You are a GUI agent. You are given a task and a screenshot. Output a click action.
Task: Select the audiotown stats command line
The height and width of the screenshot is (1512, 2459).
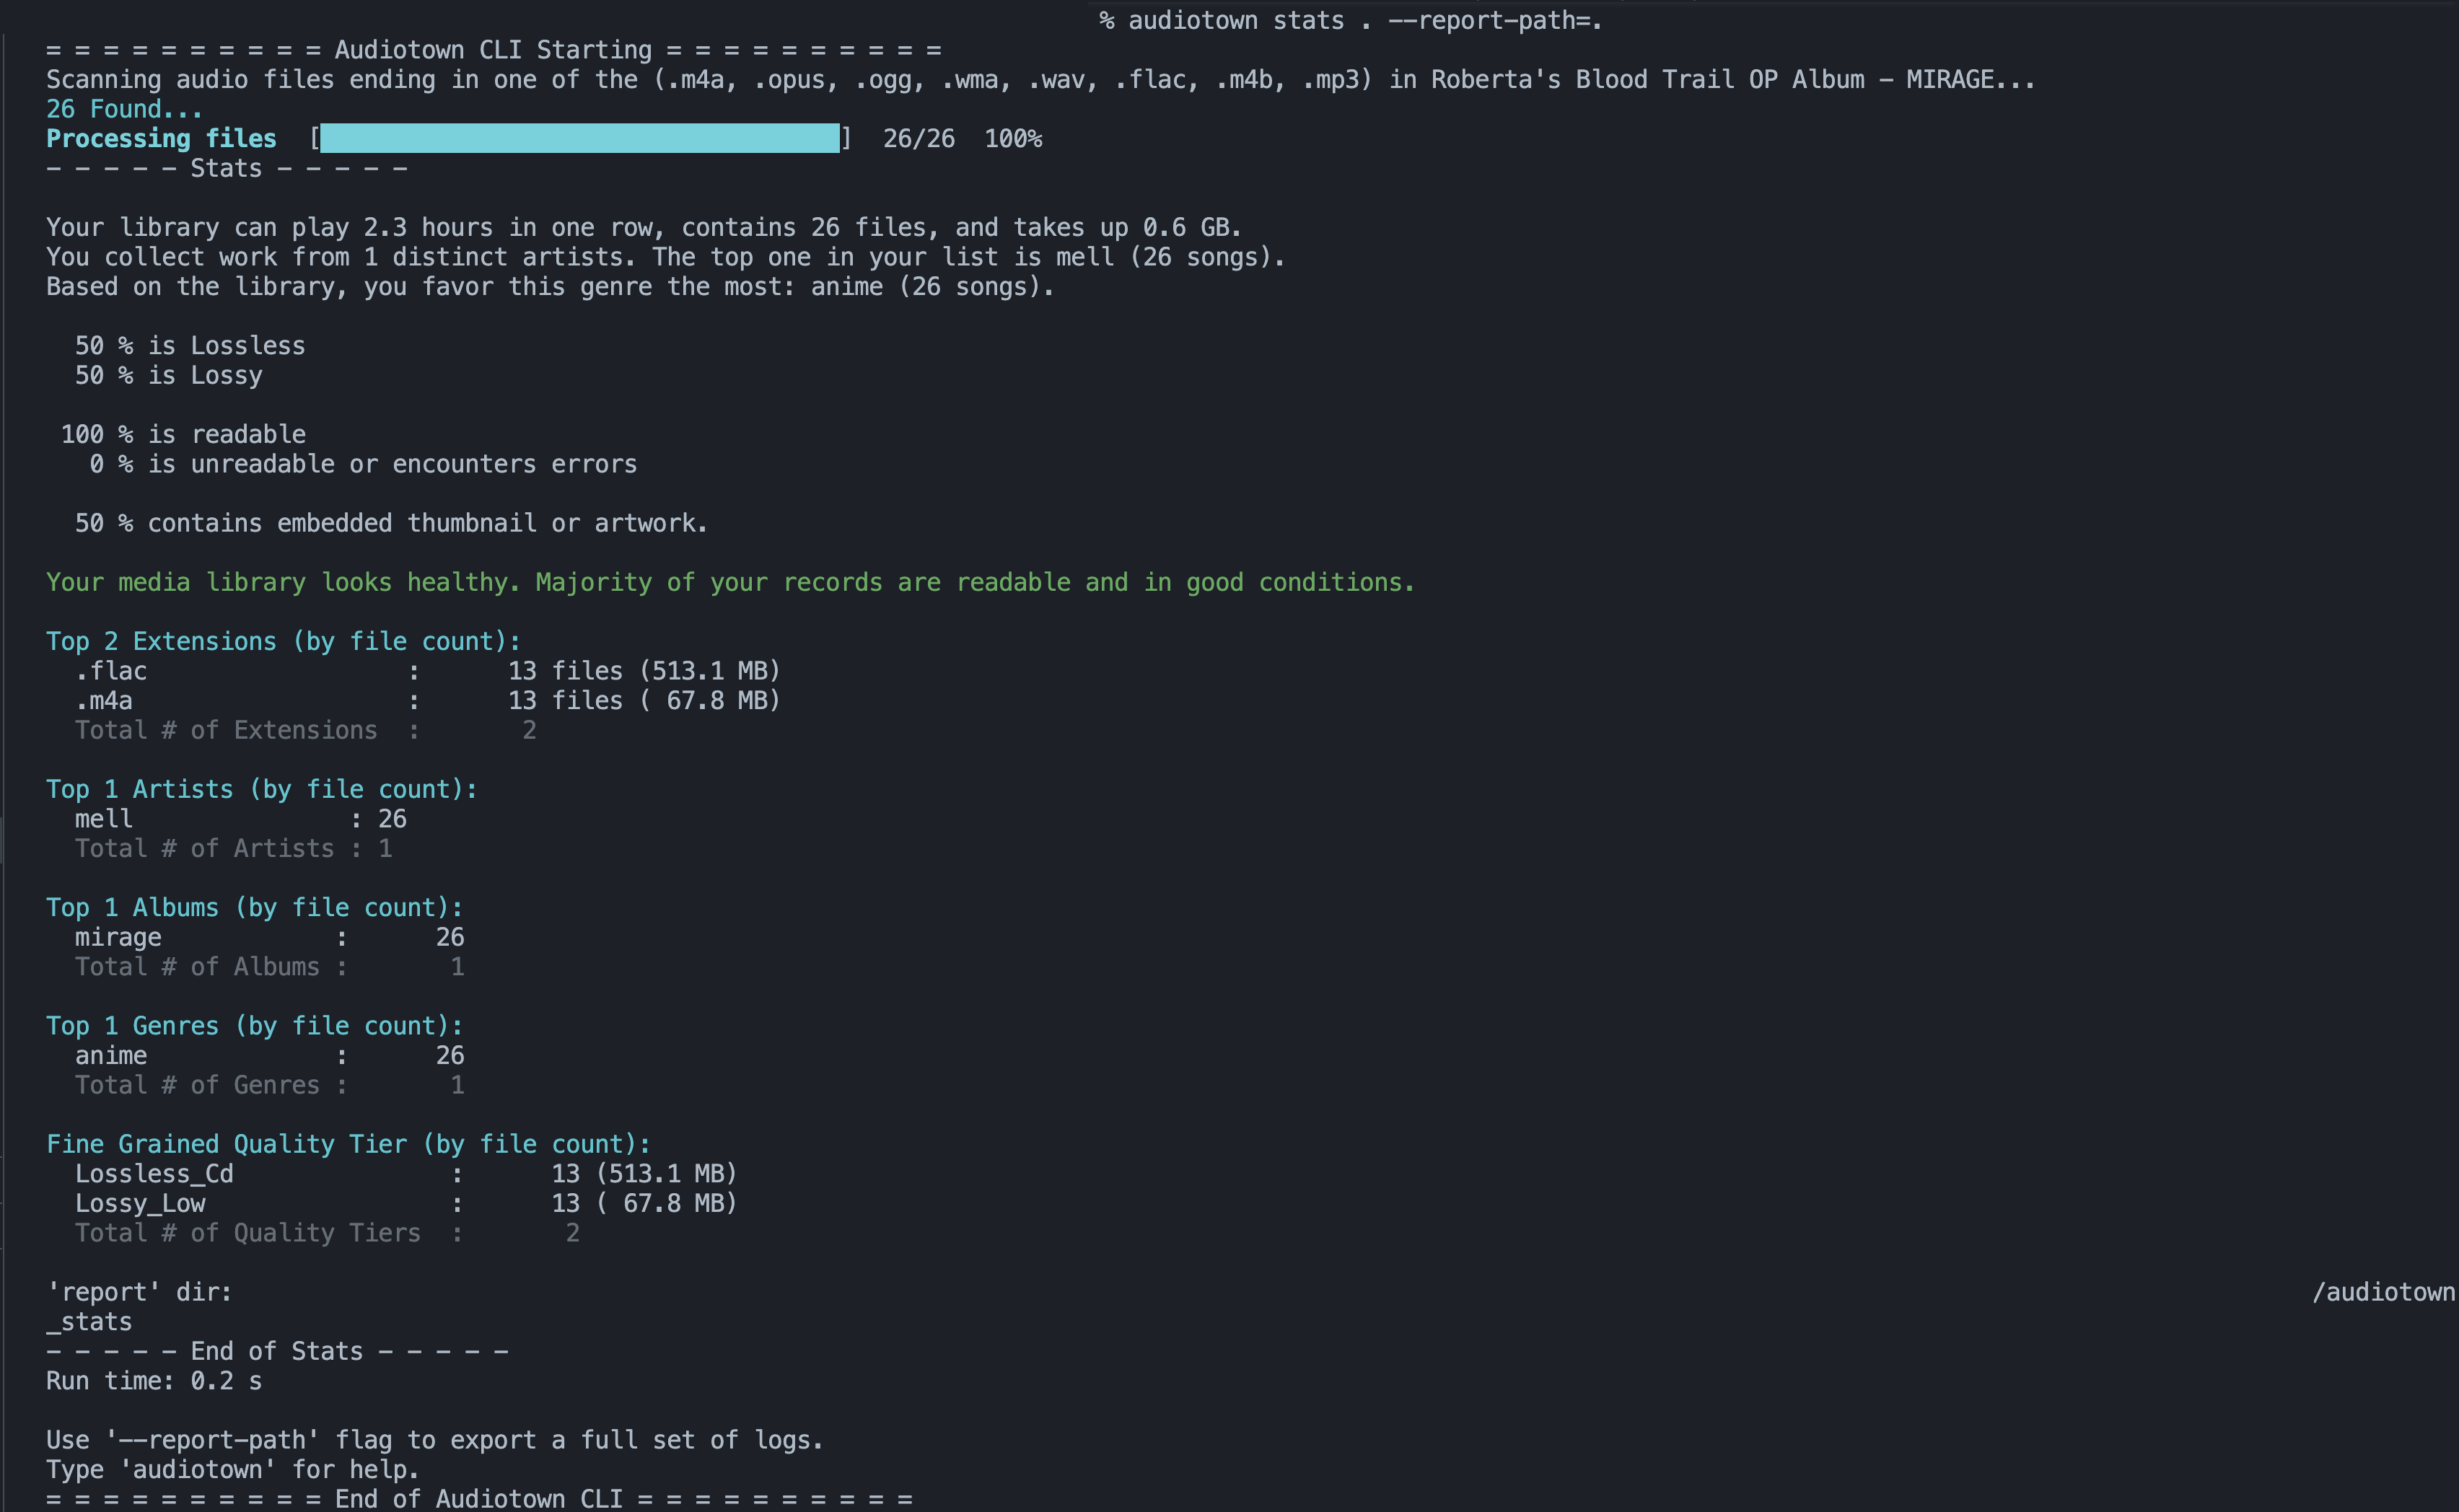click(x=1350, y=20)
